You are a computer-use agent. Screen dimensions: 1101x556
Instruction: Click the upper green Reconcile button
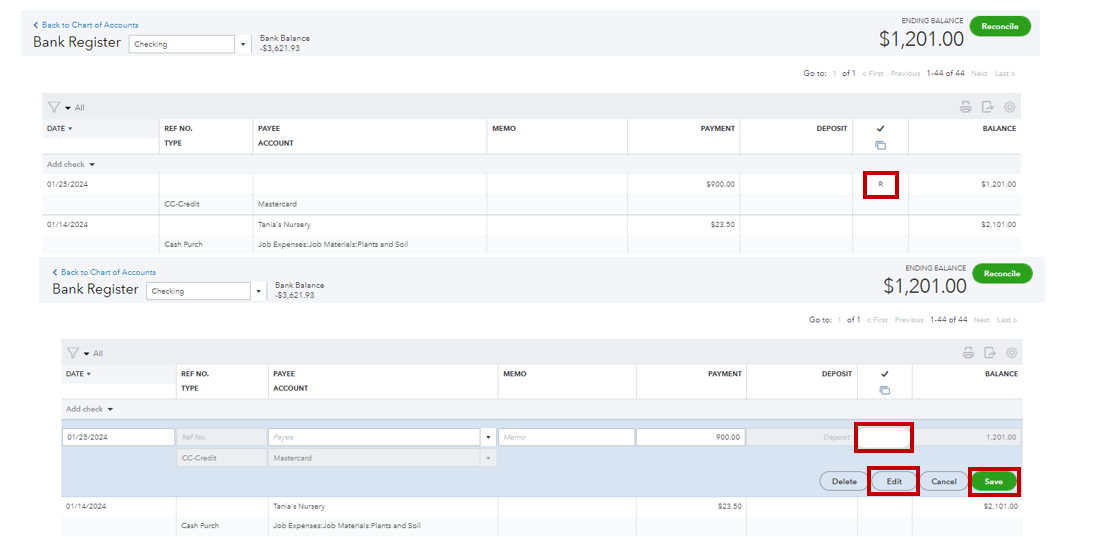coord(999,26)
